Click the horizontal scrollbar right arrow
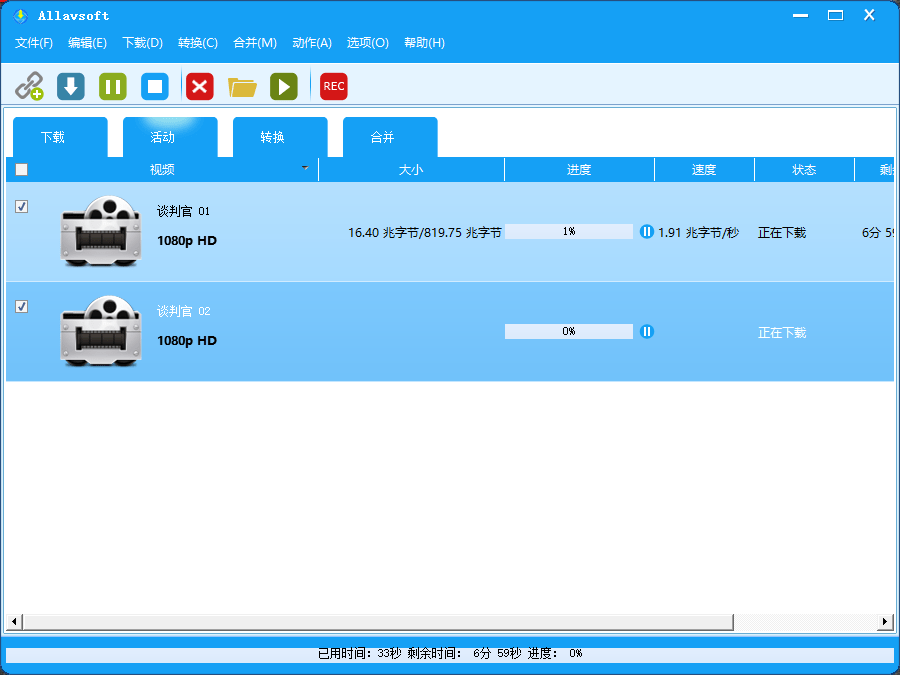Viewport: 900px width, 675px height. [x=886, y=622]
